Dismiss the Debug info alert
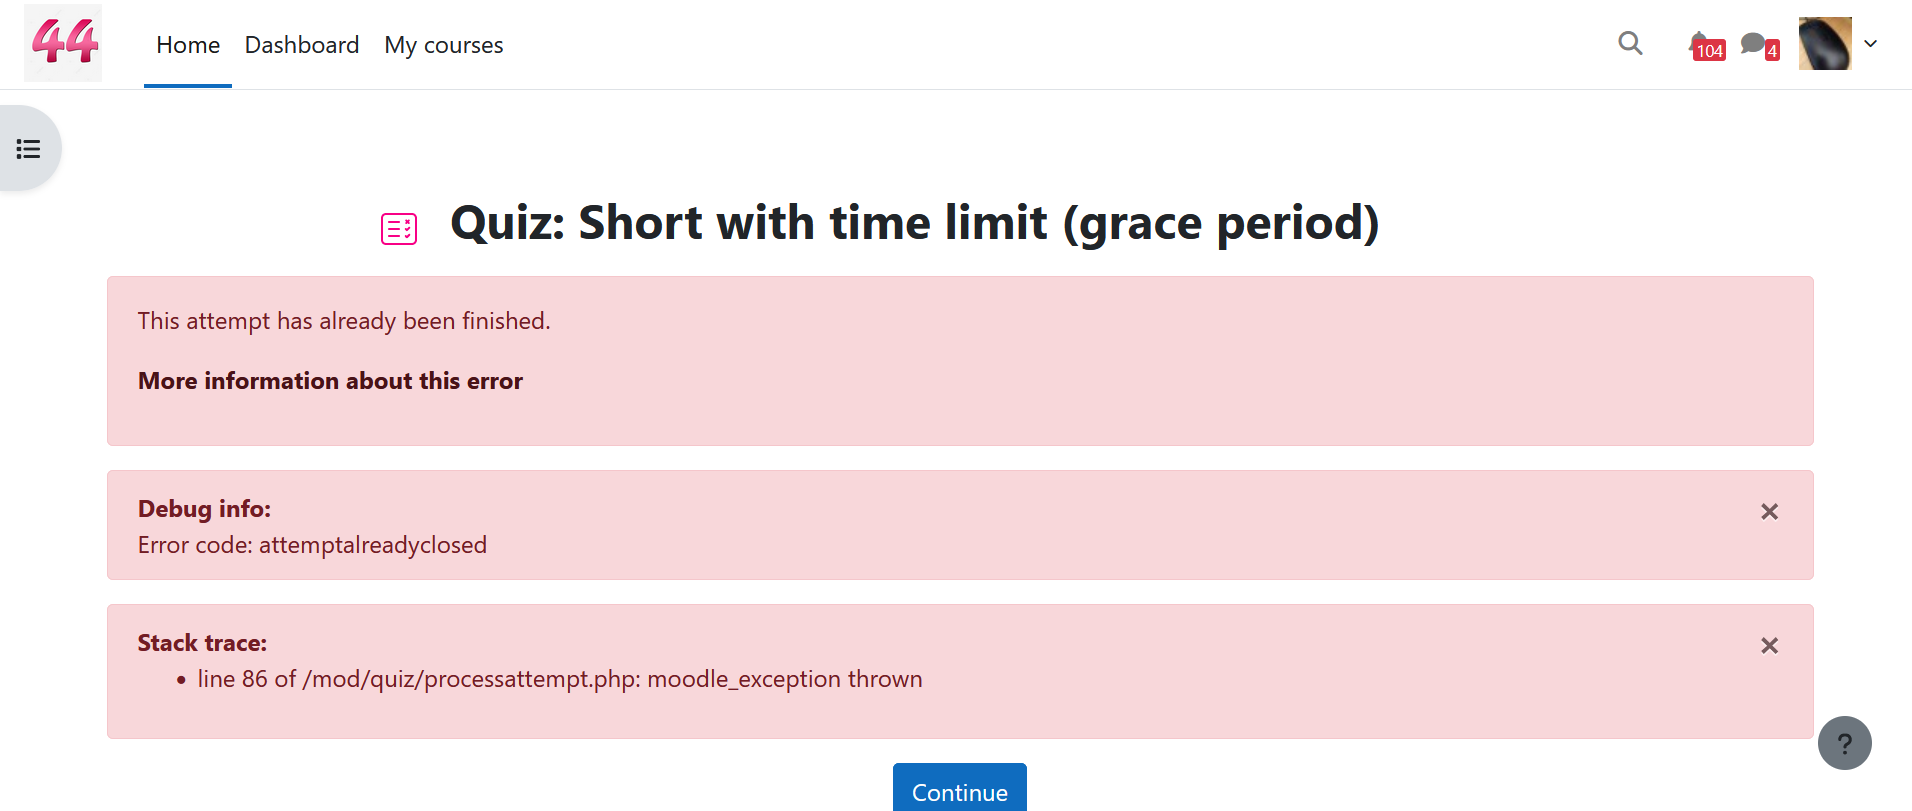Image resolution: width=1912 pixels, height=811 pixels. 1769,512
